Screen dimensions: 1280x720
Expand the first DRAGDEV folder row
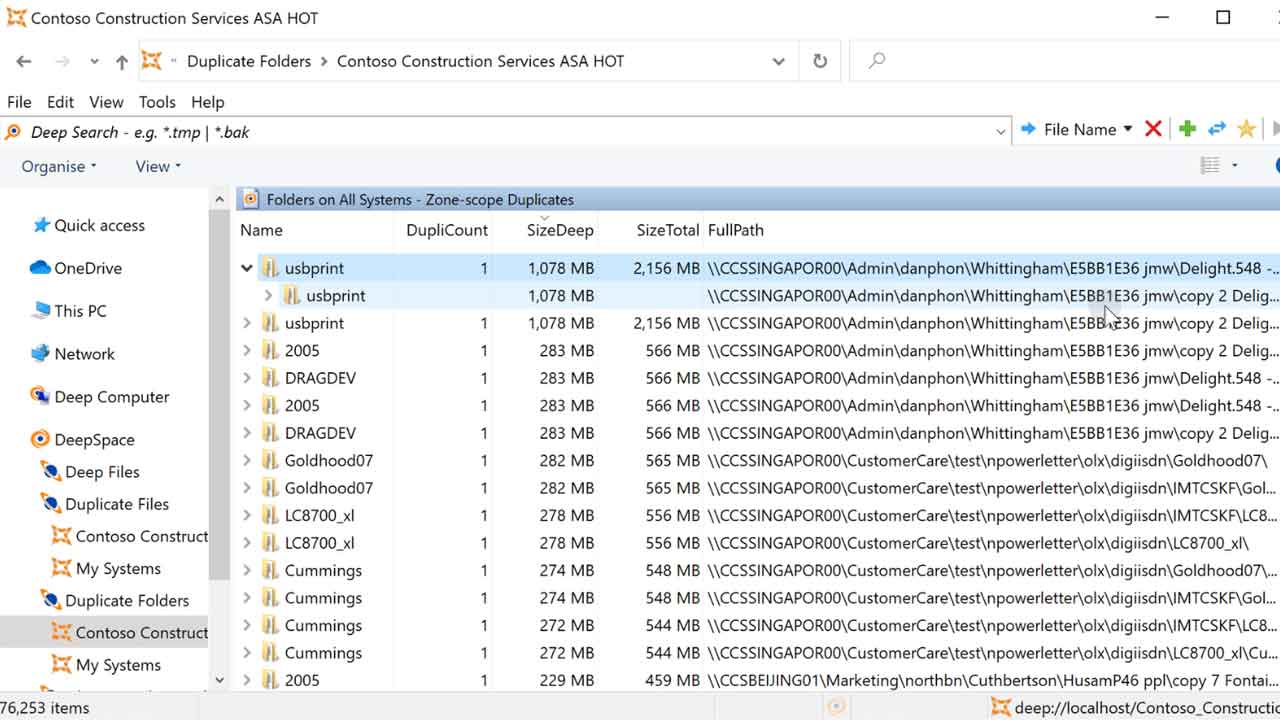[247, 378]
